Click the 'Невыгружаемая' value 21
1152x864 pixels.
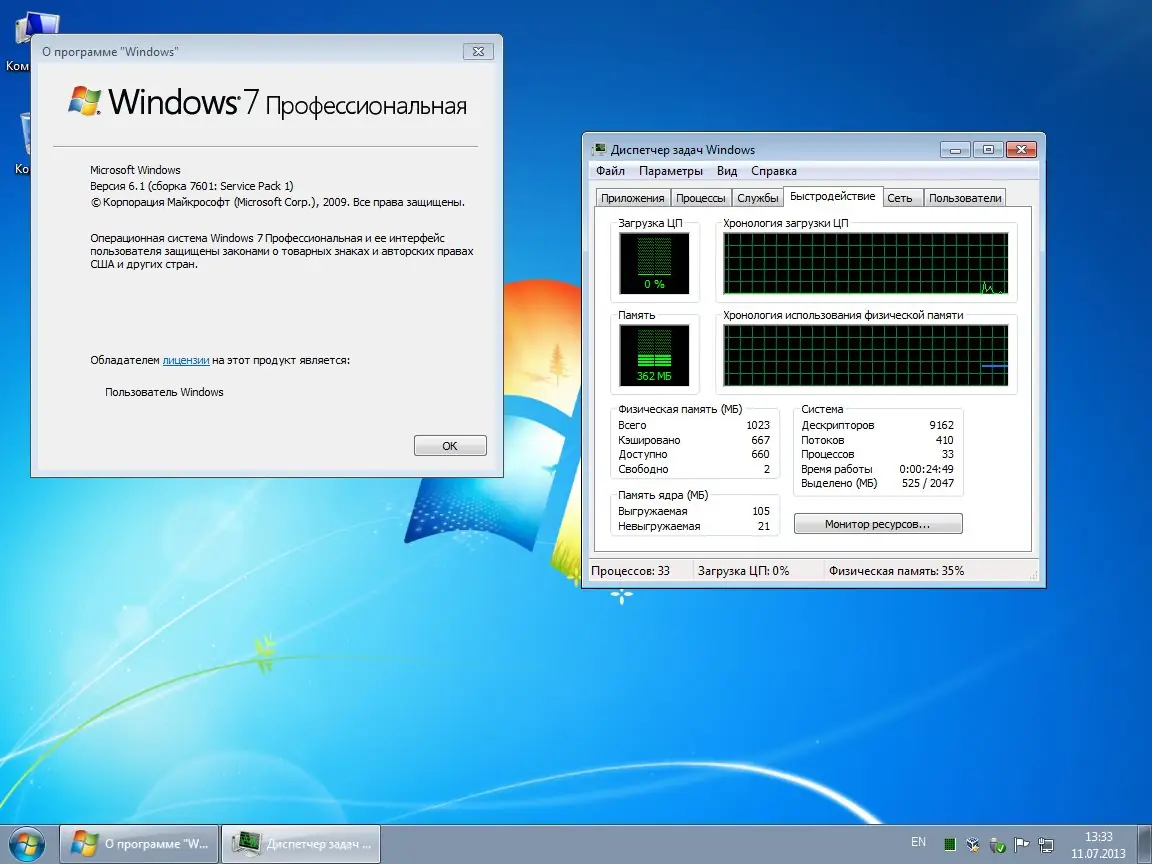click(x=764, y=526)
